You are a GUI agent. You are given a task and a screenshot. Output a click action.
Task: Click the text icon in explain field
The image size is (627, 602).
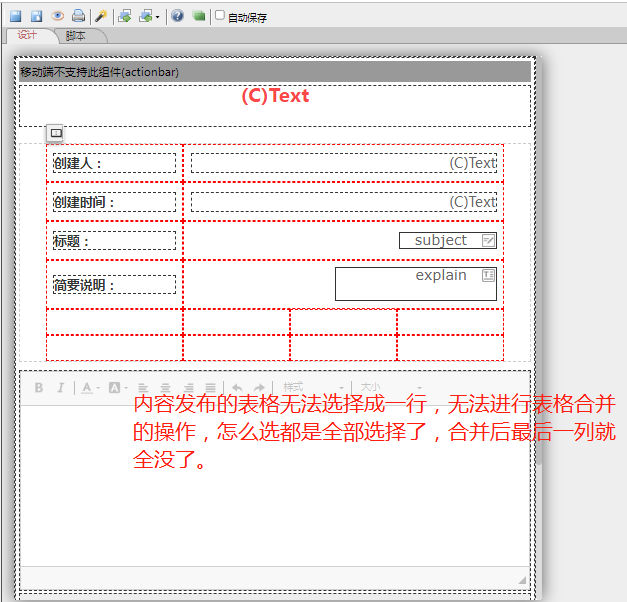pos(488,275)
